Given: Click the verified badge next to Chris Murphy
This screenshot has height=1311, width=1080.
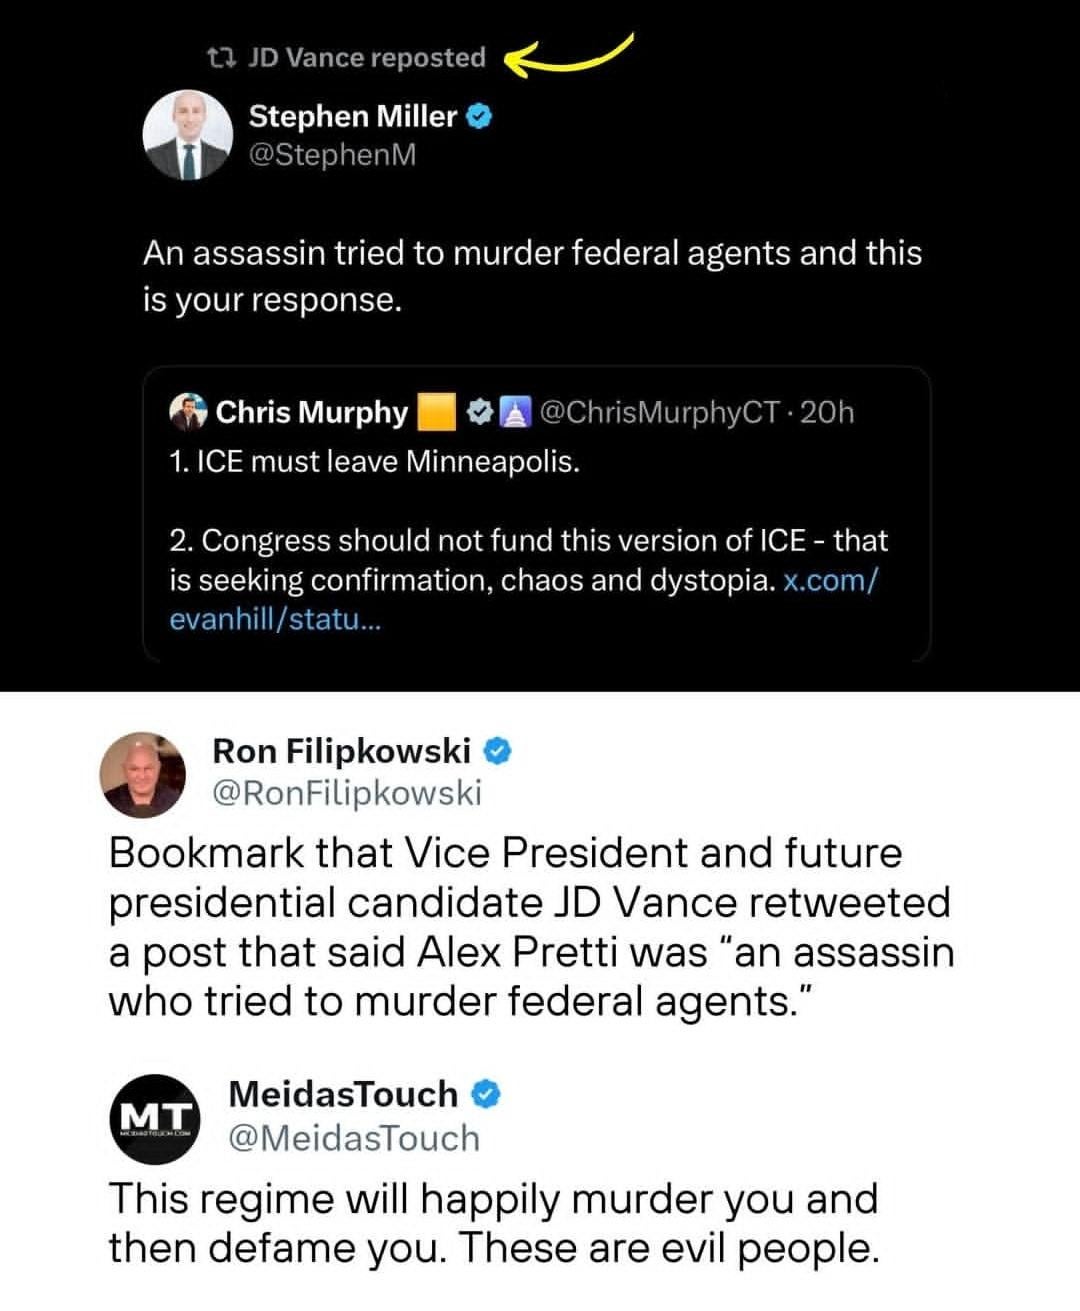Looking at the screenshot, I should [x=479, y=411].
